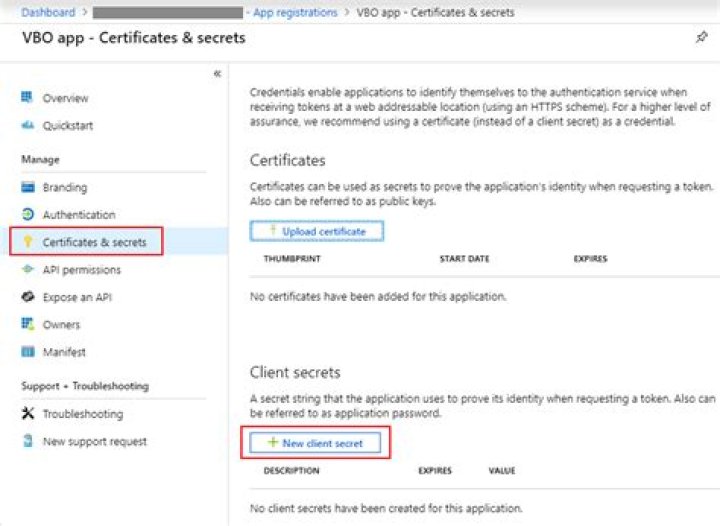720x526 pixels.
Task: Click the Quickstart cloud icon
Action: coord(28,125)
